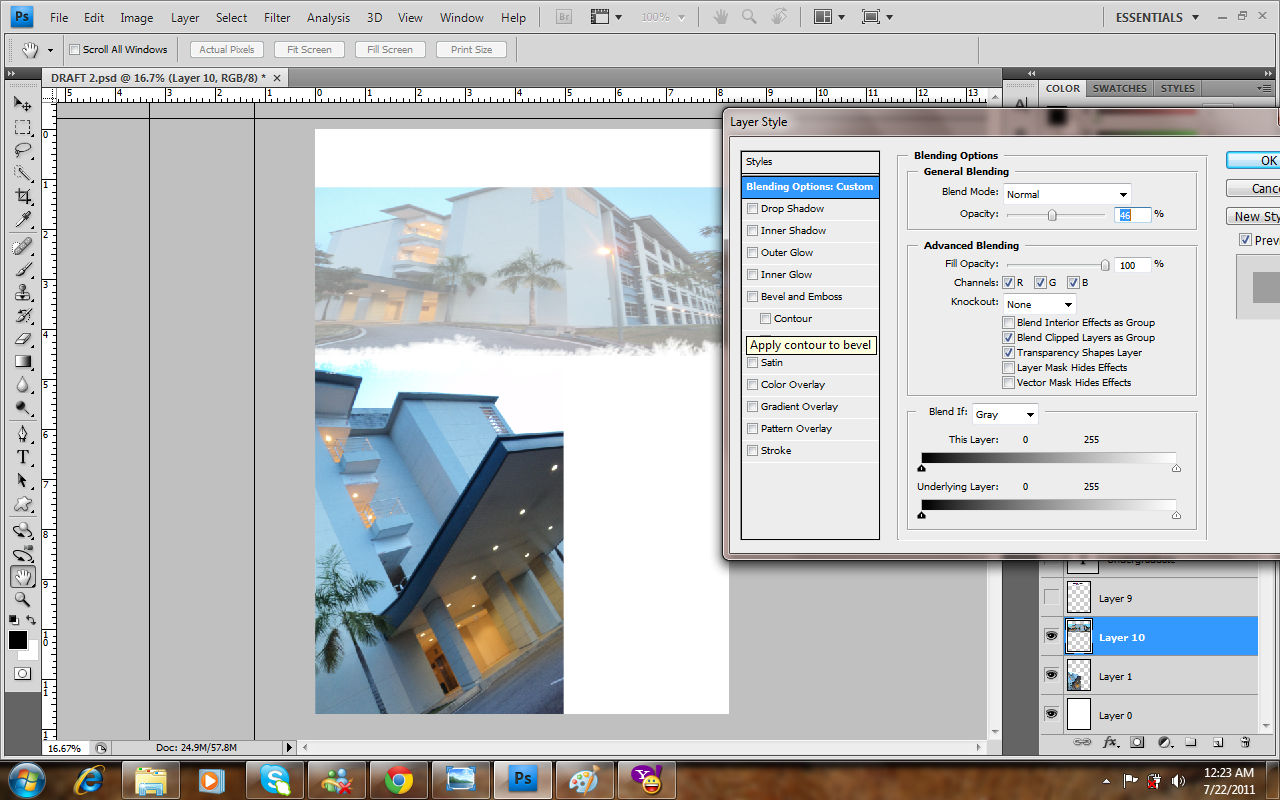Image resolution: width=1280 pixels, height=800 pixels.
Task: Open the ESSENTIALS workspace dropdown
Action: pyautogui.click(x=1157, y=17)
